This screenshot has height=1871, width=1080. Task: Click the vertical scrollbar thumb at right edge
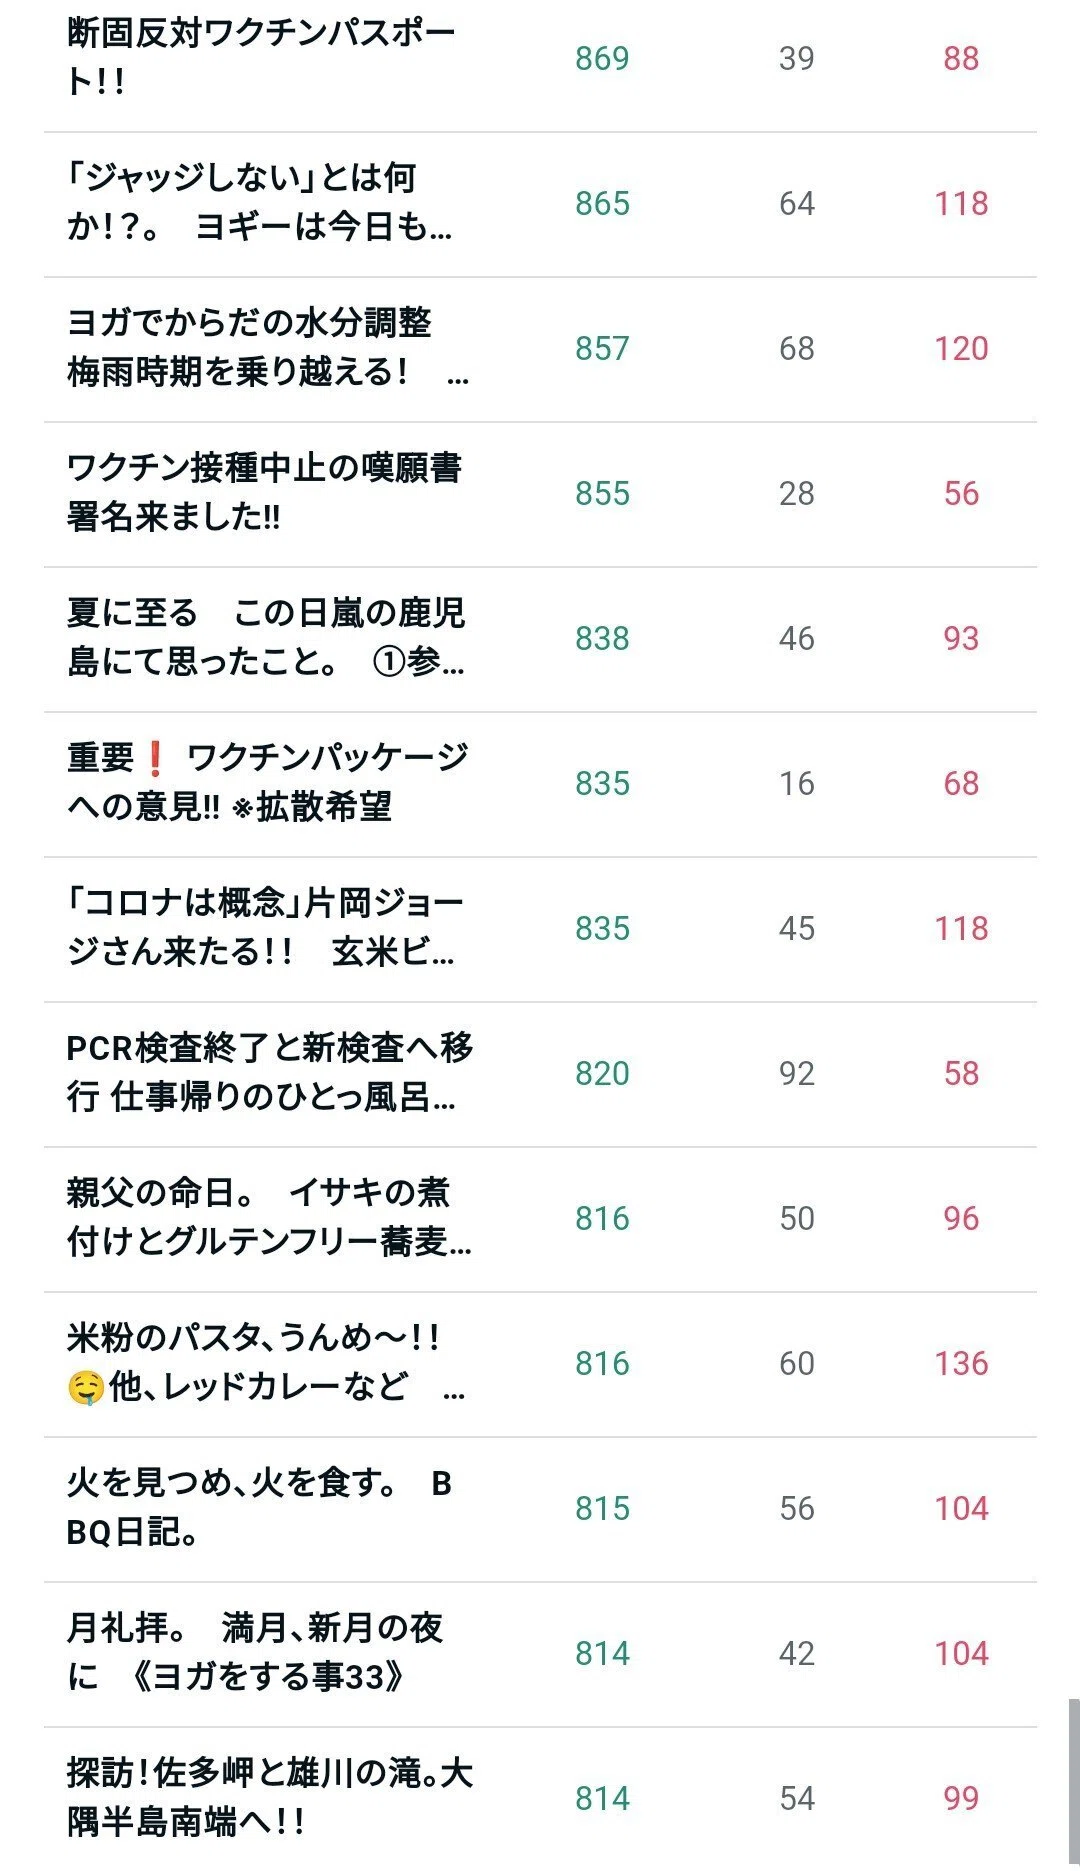[x=1073, y=1784]
